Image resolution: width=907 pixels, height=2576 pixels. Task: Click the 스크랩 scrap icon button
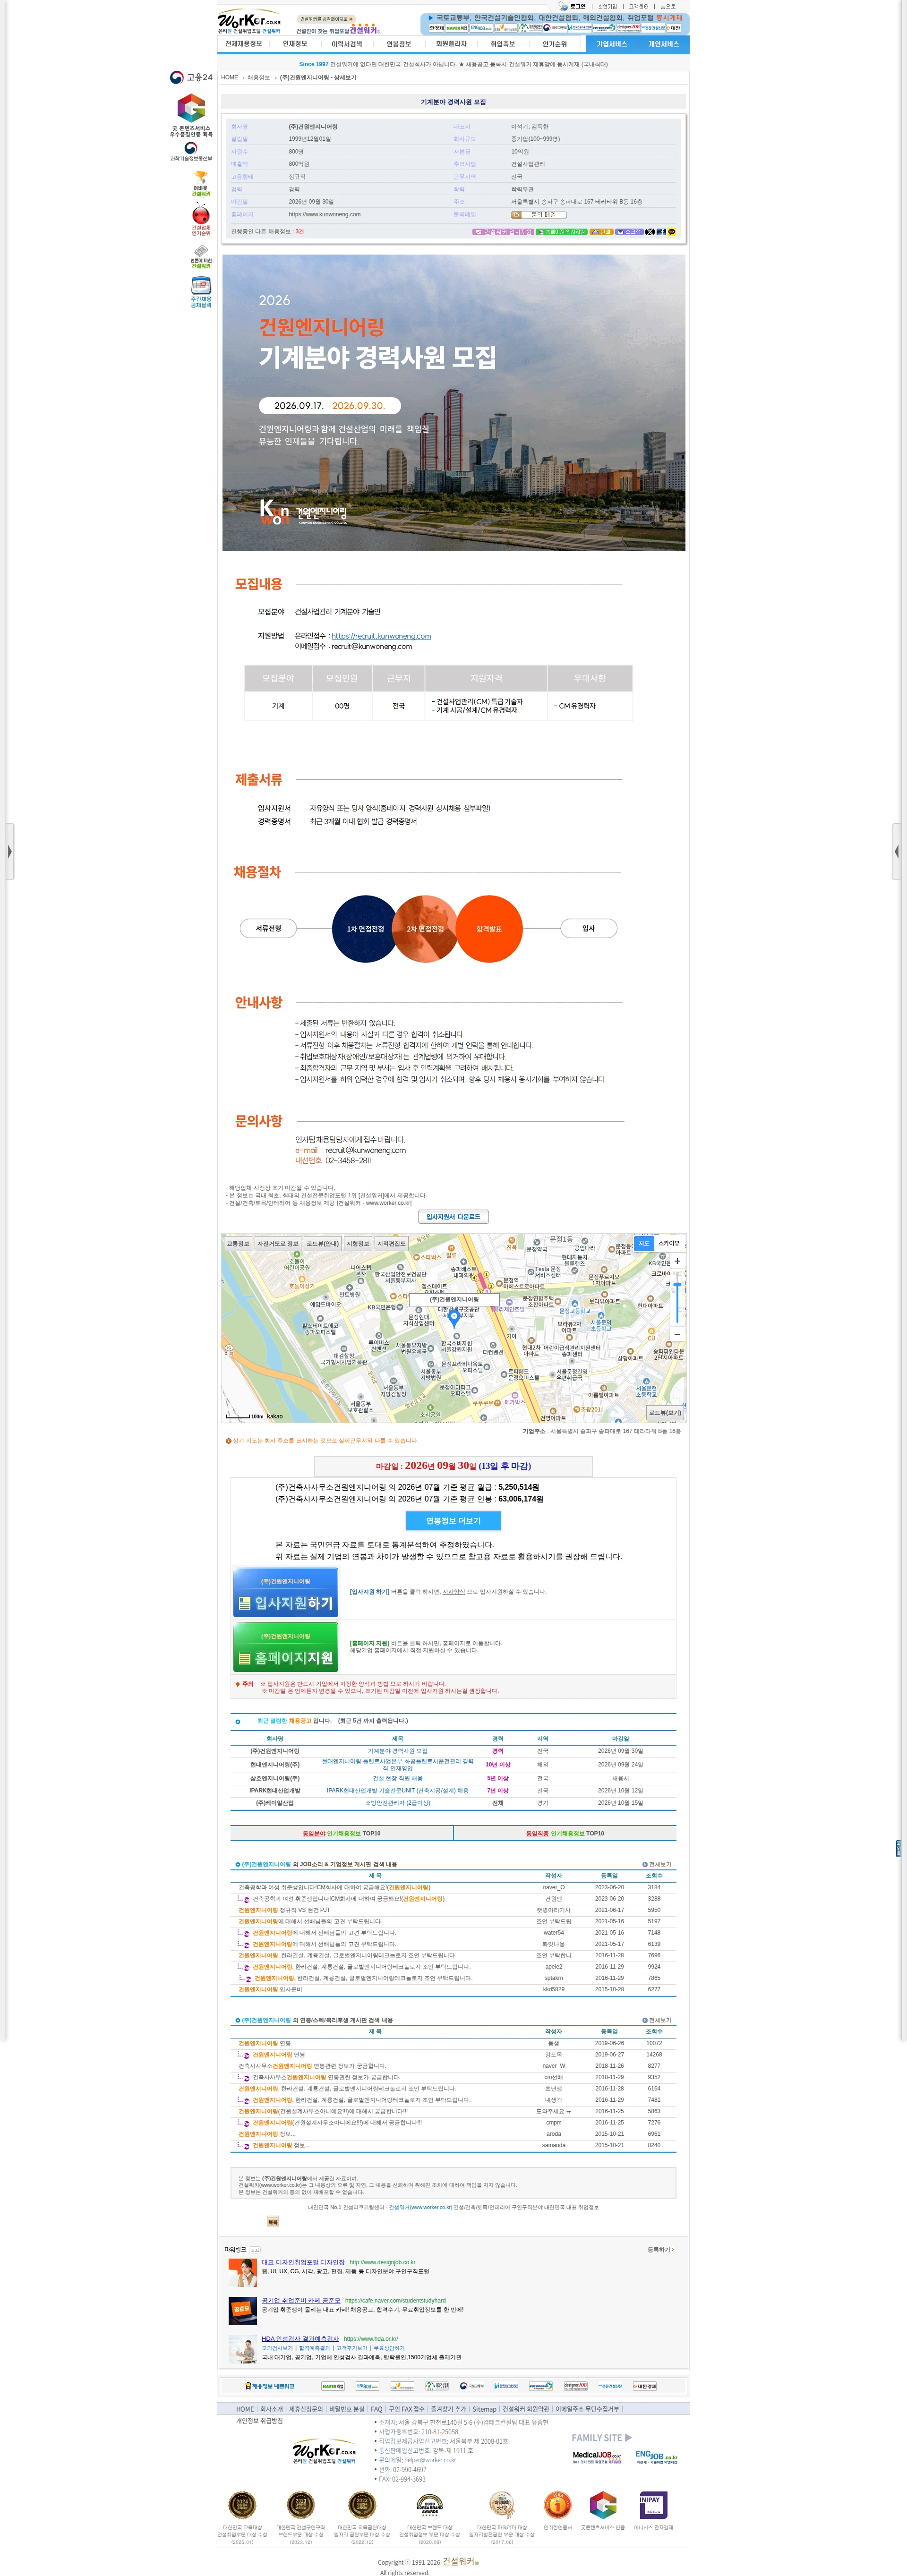point(629,231)
